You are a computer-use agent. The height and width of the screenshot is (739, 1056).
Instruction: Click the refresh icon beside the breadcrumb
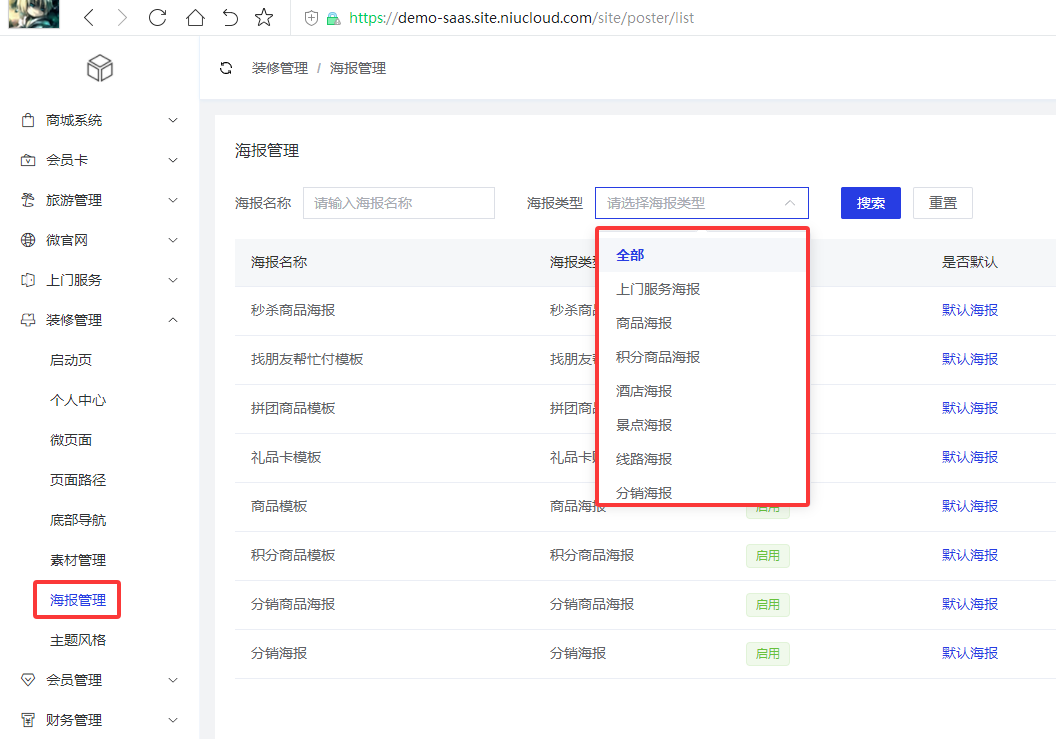click(226, 68)
